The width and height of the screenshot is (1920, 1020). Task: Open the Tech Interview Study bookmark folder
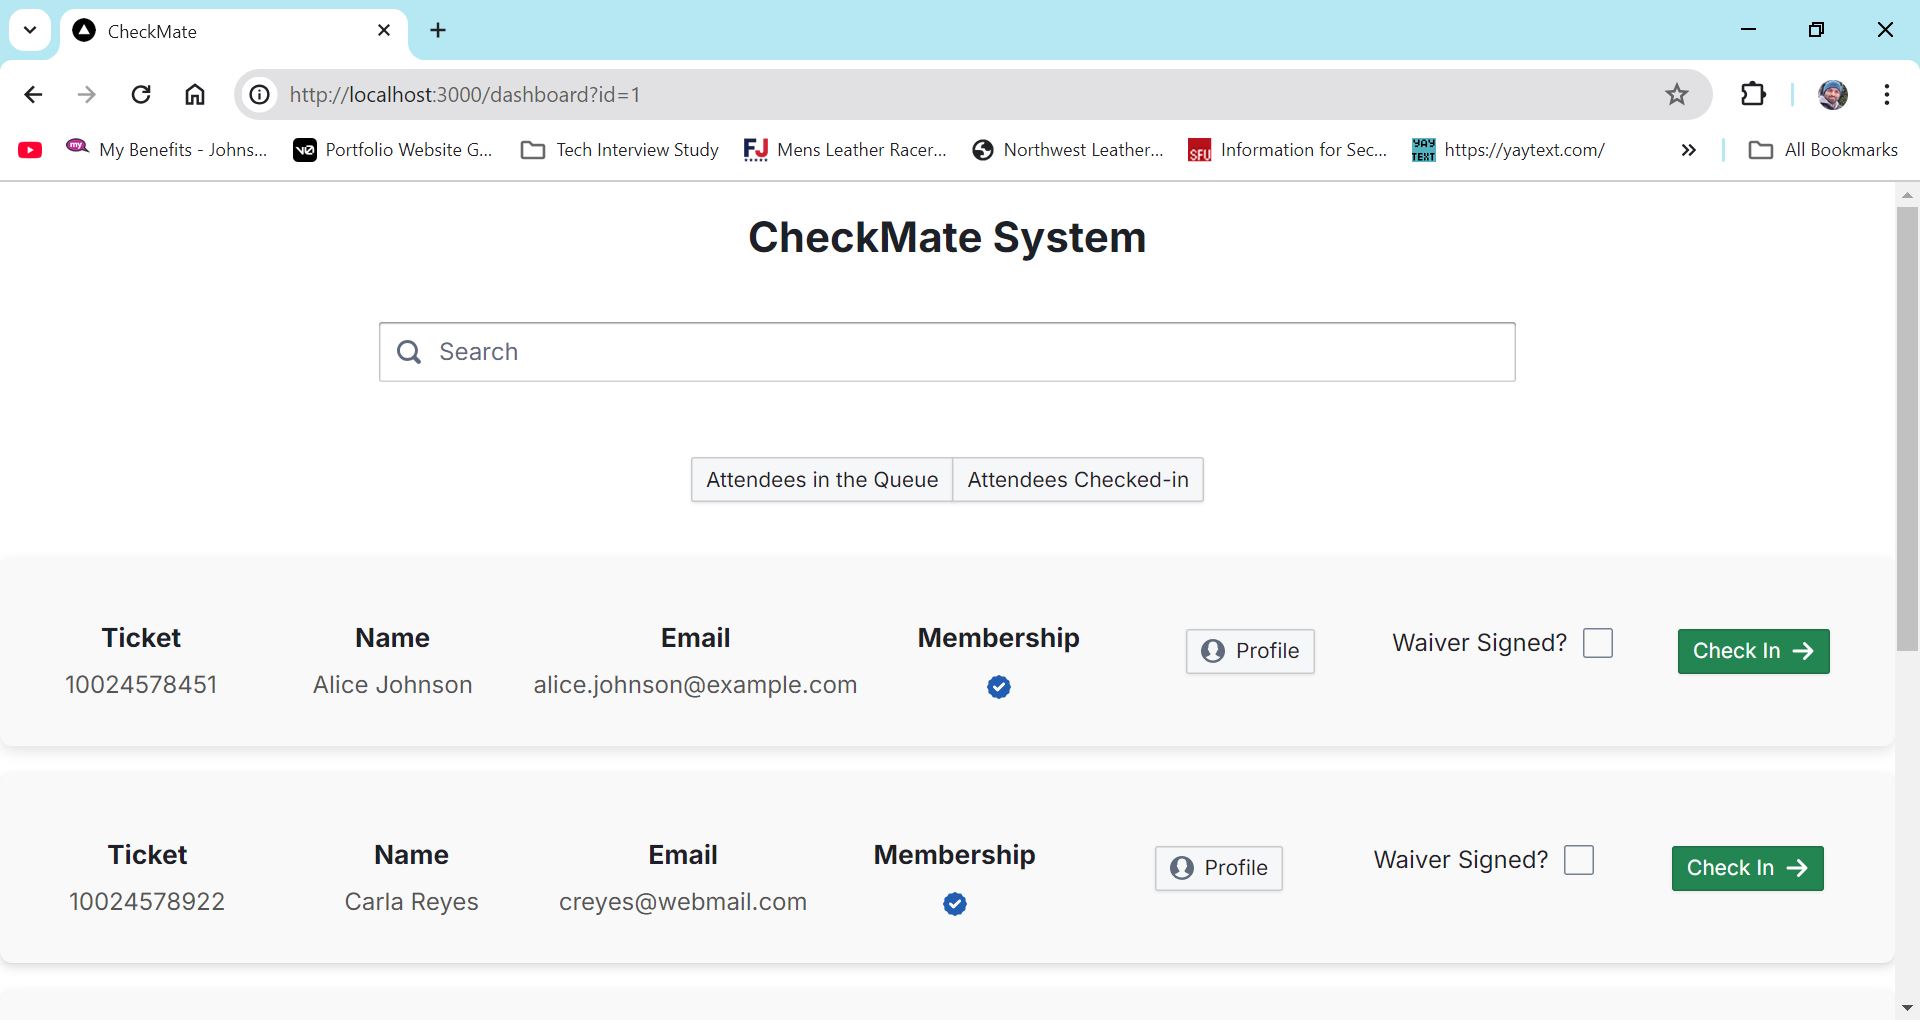[x=620, y=150]
